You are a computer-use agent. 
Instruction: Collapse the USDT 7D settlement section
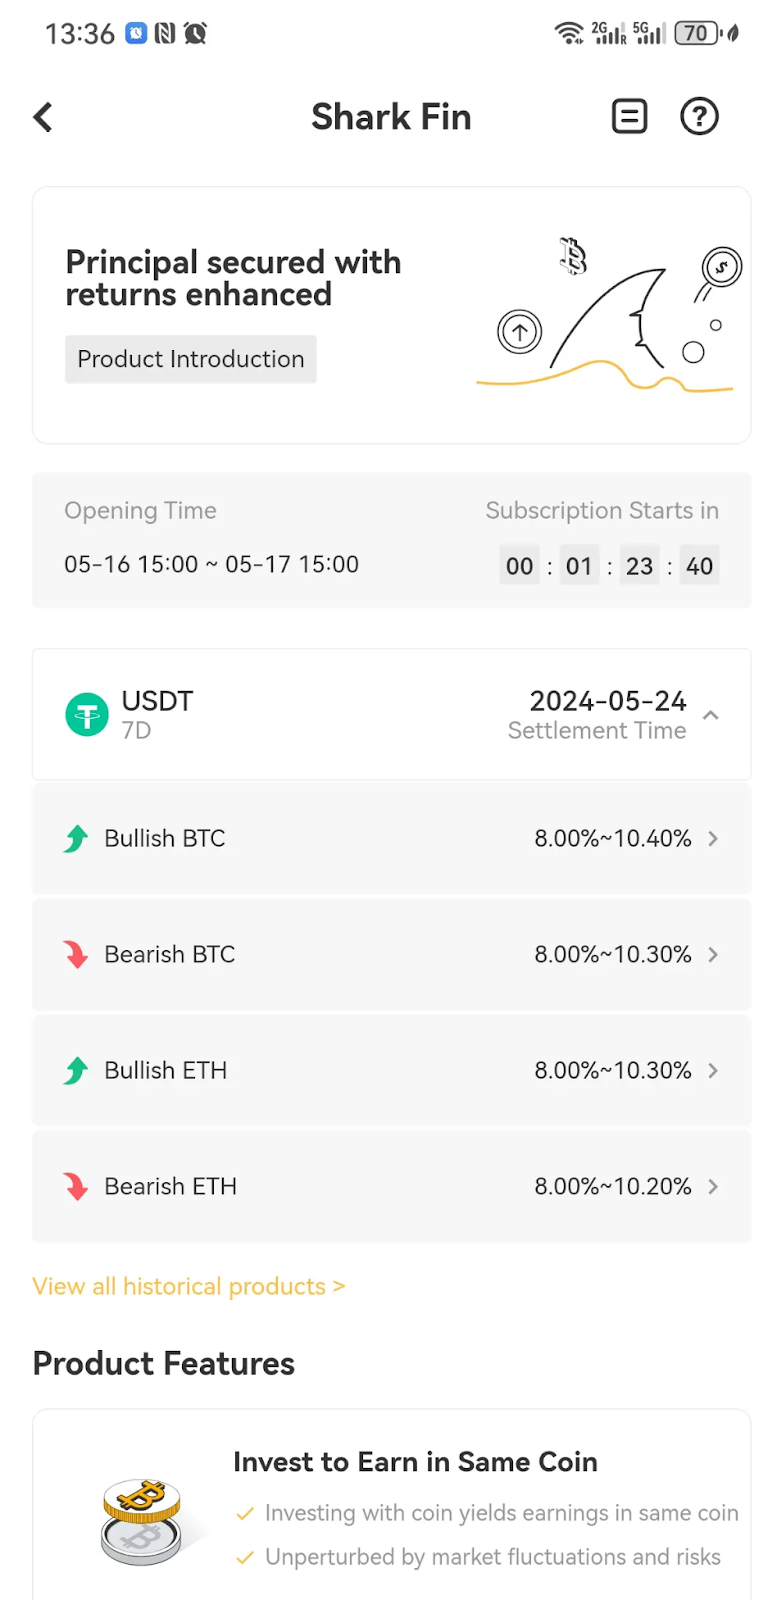(x=711, y=715)
